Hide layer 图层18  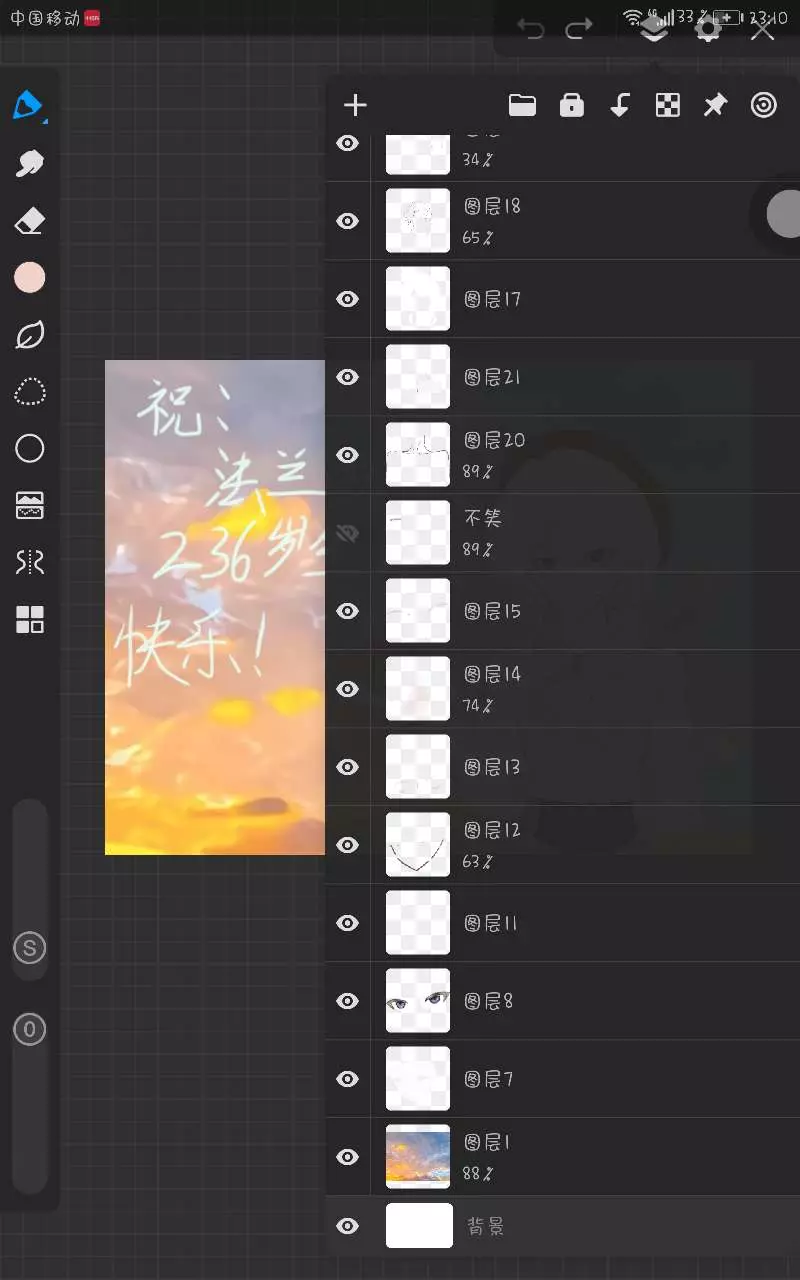[347, 221]
